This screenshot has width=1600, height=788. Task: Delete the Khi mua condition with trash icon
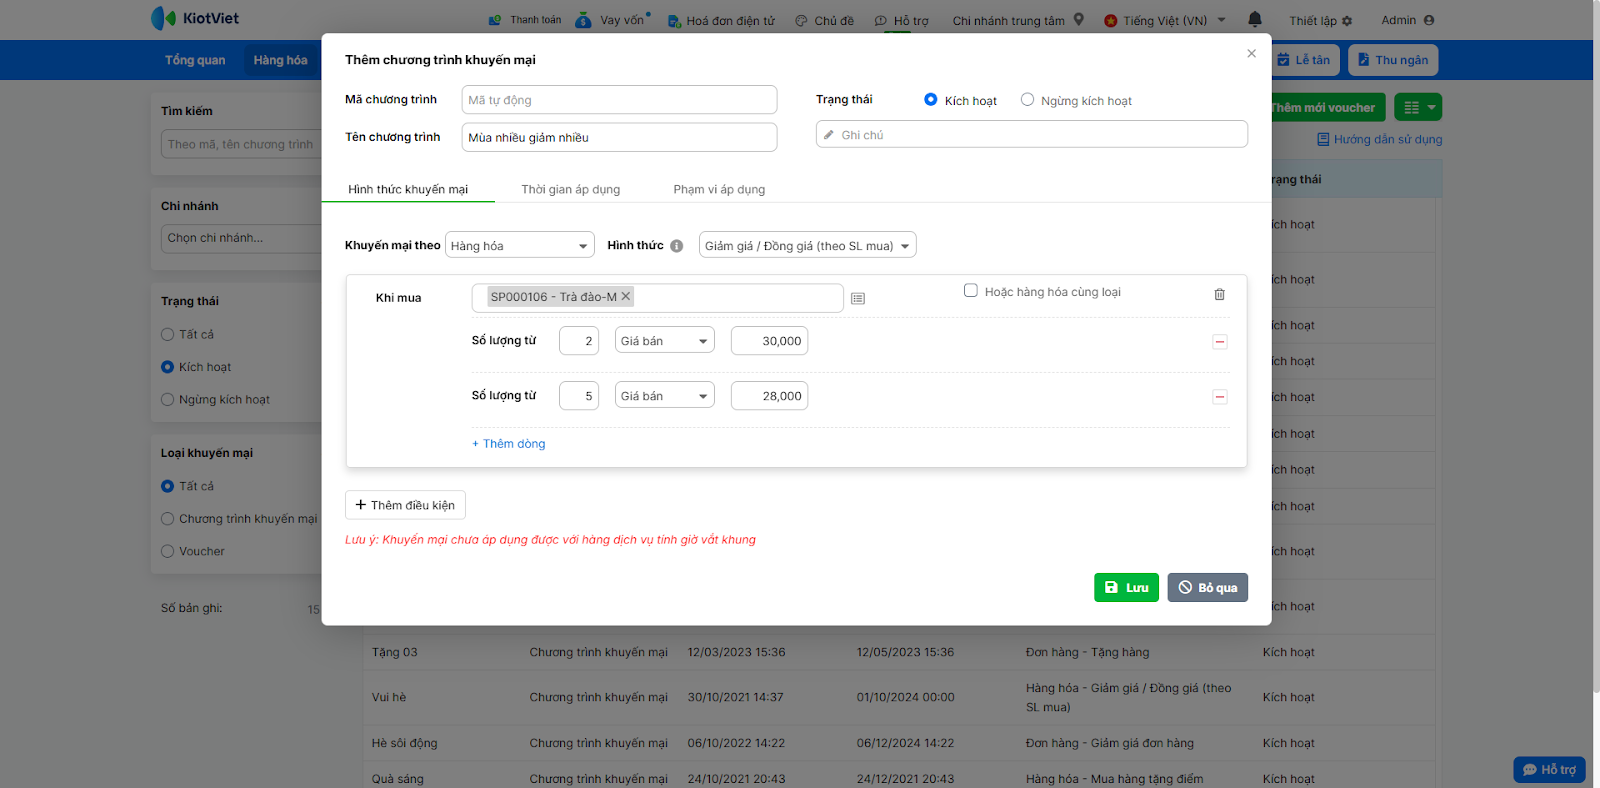point(1219,294)
